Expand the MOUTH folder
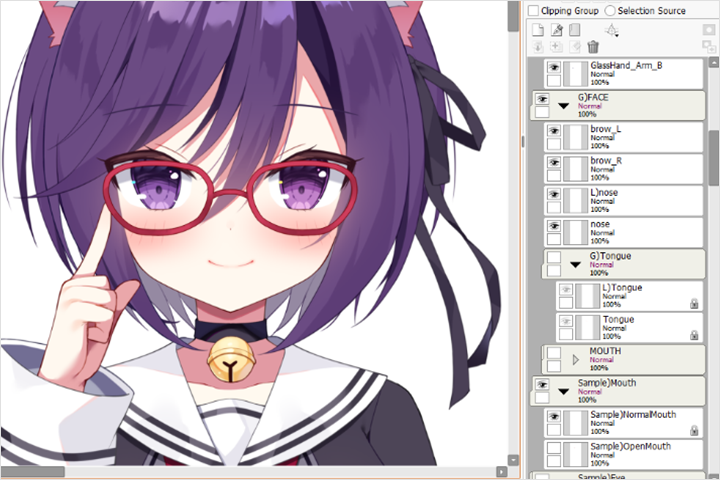 click(x=575, y=360)
